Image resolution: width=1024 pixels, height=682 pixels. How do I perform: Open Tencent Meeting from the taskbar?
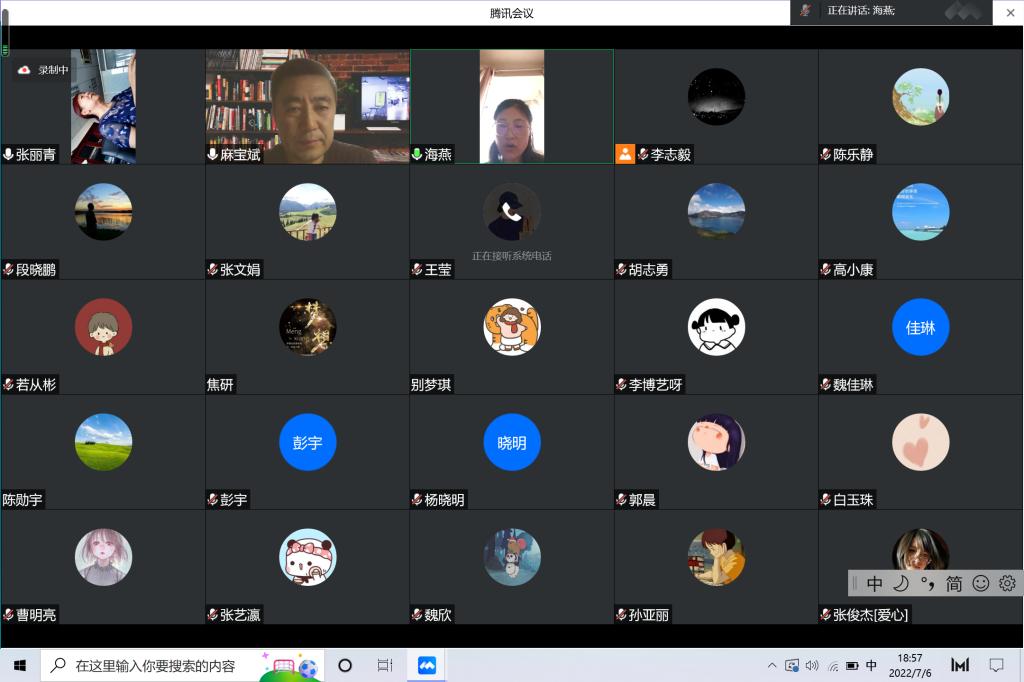coord(427,665)
